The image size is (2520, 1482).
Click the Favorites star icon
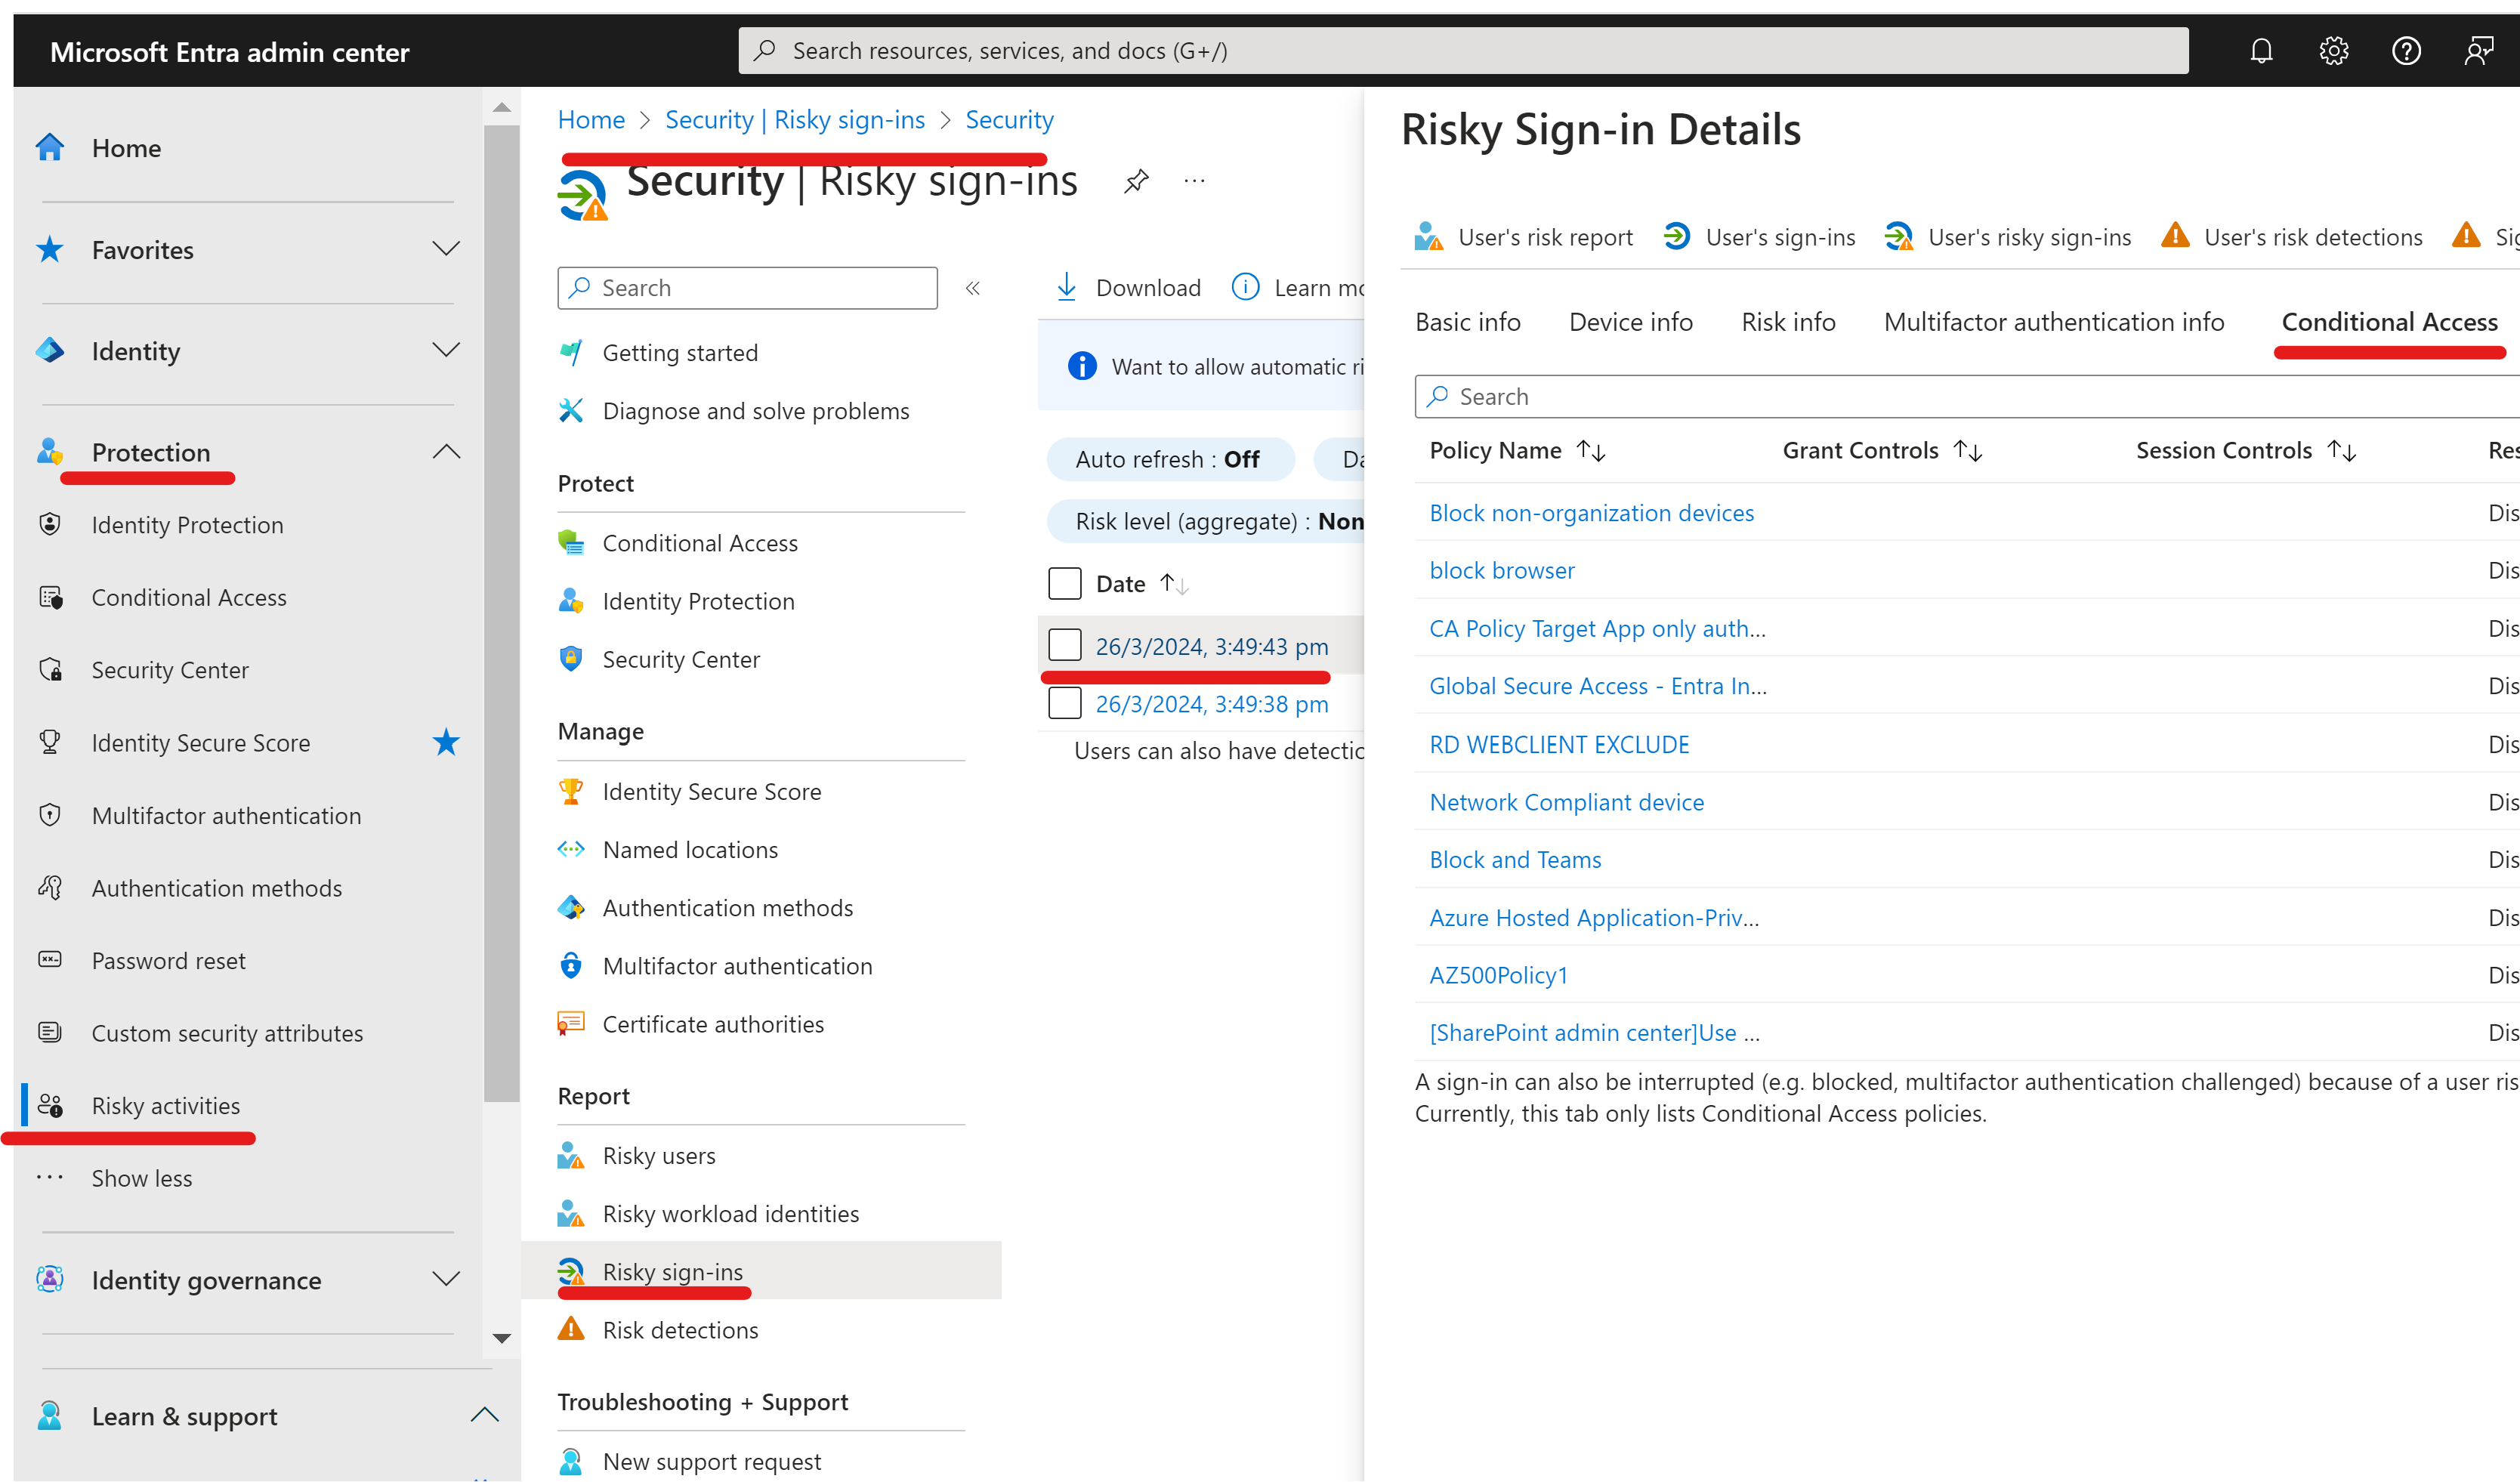tap(49, 249)
